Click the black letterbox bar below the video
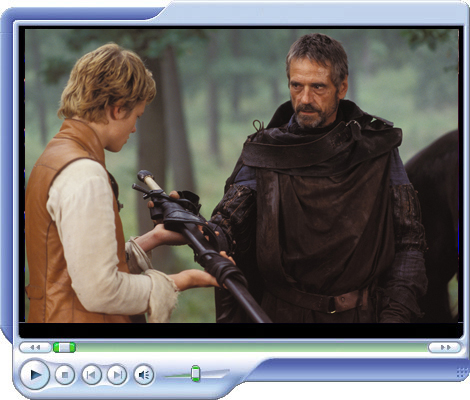 (x=241, y=330)
